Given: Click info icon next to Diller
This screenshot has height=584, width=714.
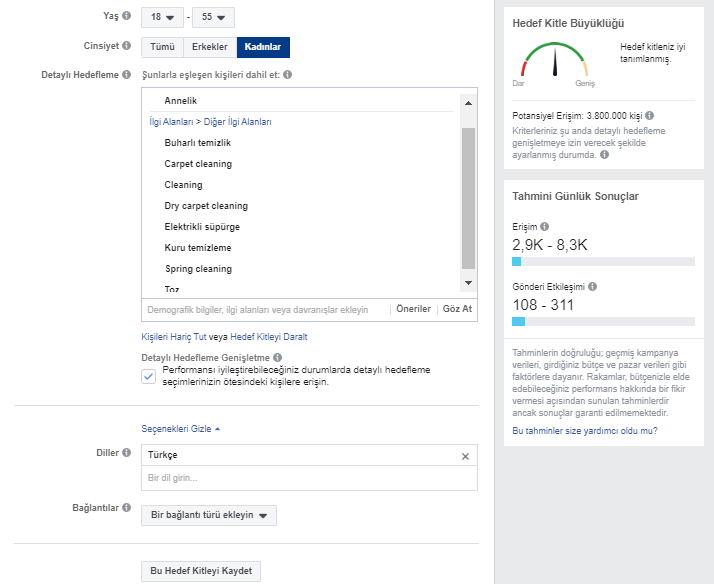Looking at the screenshot, I should click(x=127, y=452).
